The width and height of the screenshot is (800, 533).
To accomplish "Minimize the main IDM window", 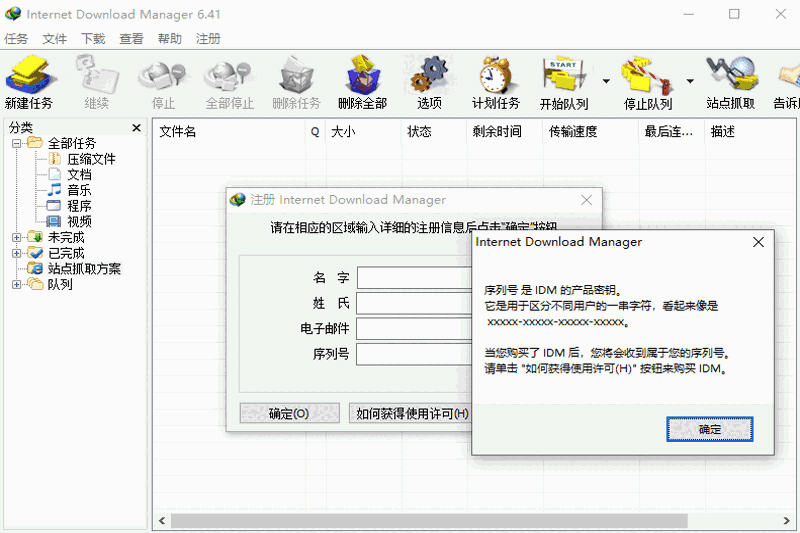I will pyautogui.click(x=689, y=14).
